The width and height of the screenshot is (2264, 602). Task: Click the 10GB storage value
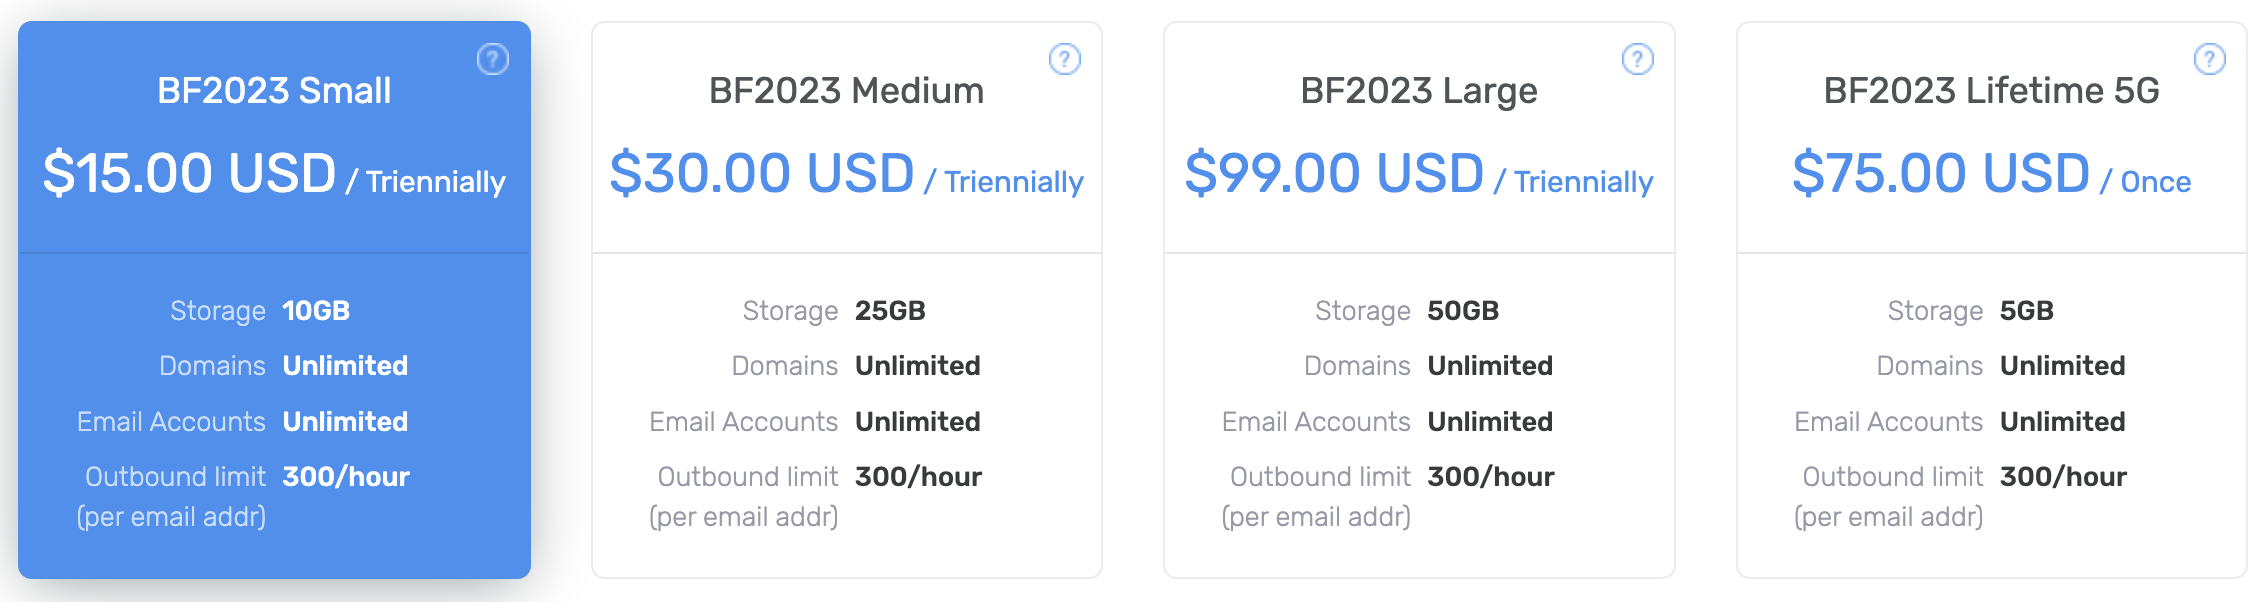click(x=316, y=311)
